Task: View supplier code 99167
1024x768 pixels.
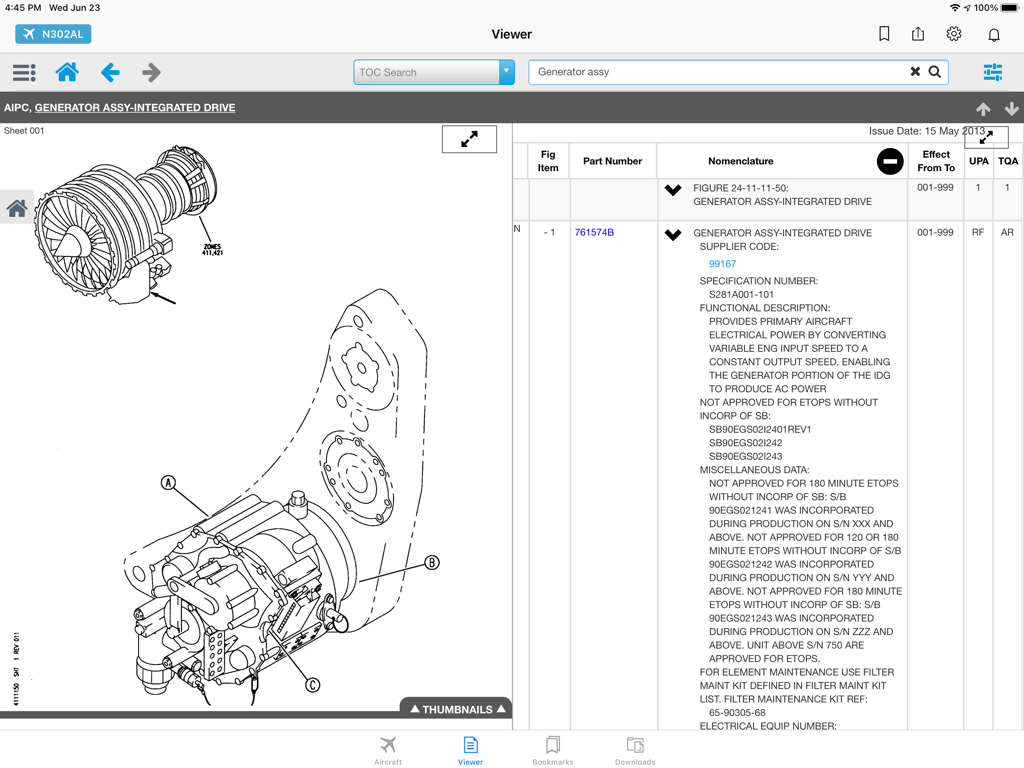Action: [x=722, y=263]
